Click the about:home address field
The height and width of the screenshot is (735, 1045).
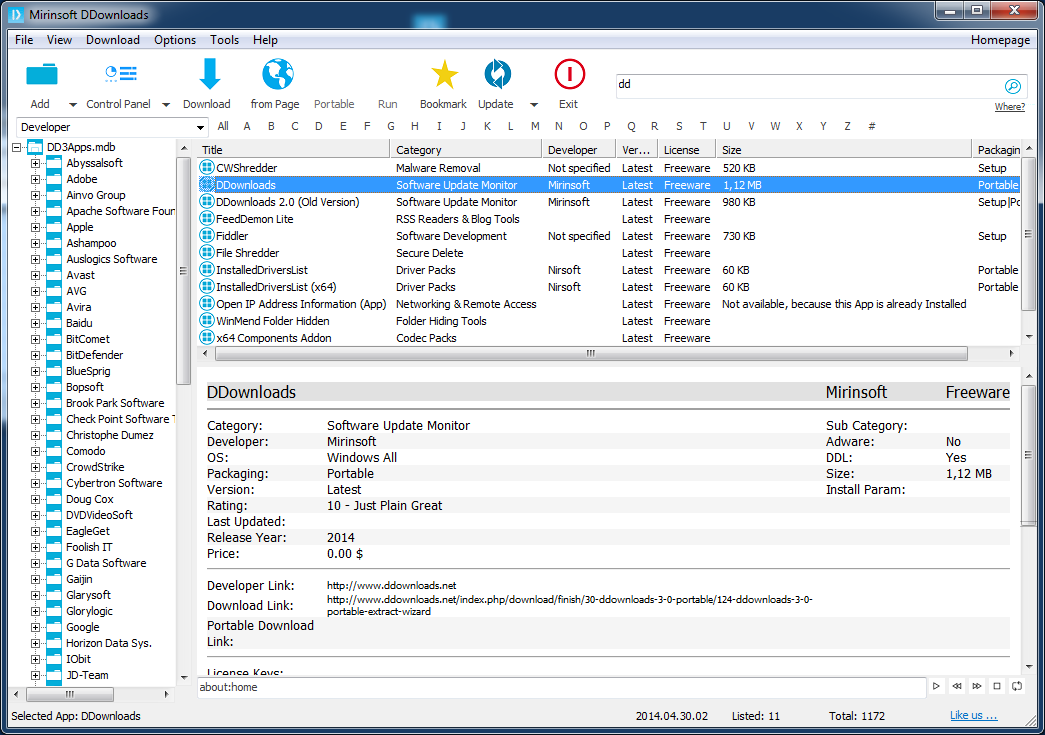pos(561,687)
